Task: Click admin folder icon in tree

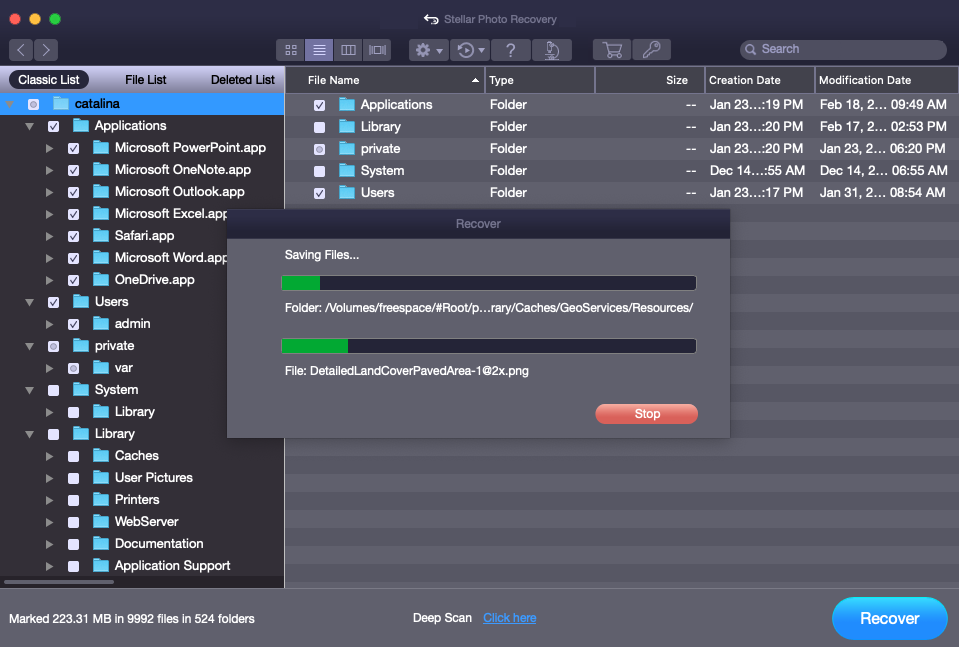Action: point(101,324)
